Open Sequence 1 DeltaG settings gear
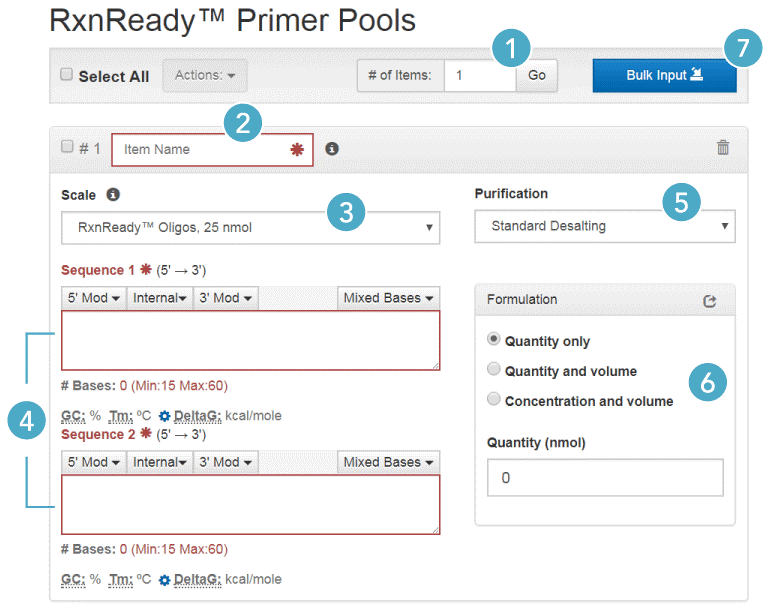Screen dimensions: 769x610 (x=165, y=416)
